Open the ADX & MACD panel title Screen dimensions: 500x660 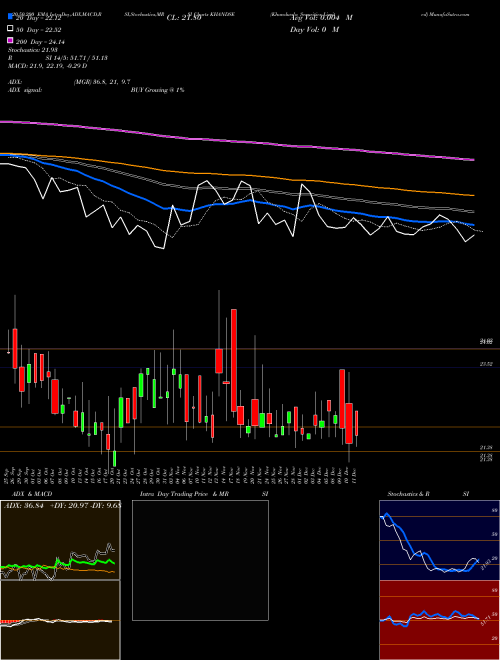30,494
